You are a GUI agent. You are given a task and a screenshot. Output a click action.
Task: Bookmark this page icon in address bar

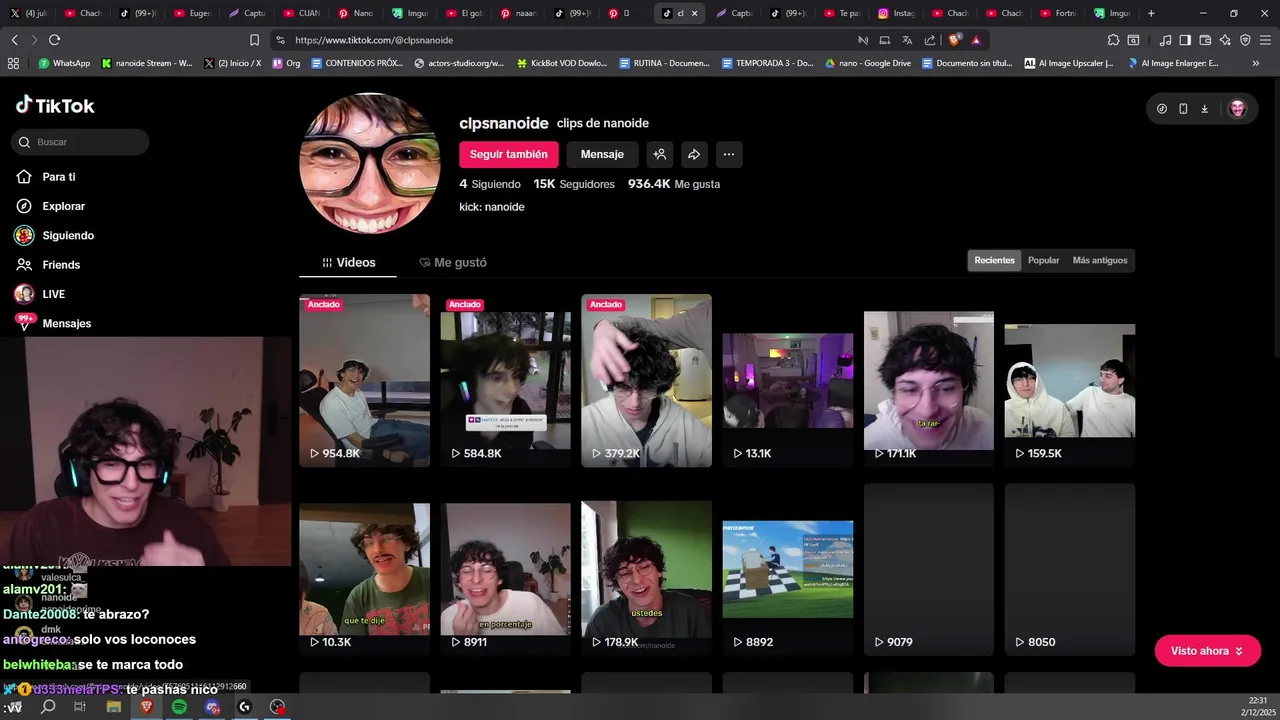254,40
